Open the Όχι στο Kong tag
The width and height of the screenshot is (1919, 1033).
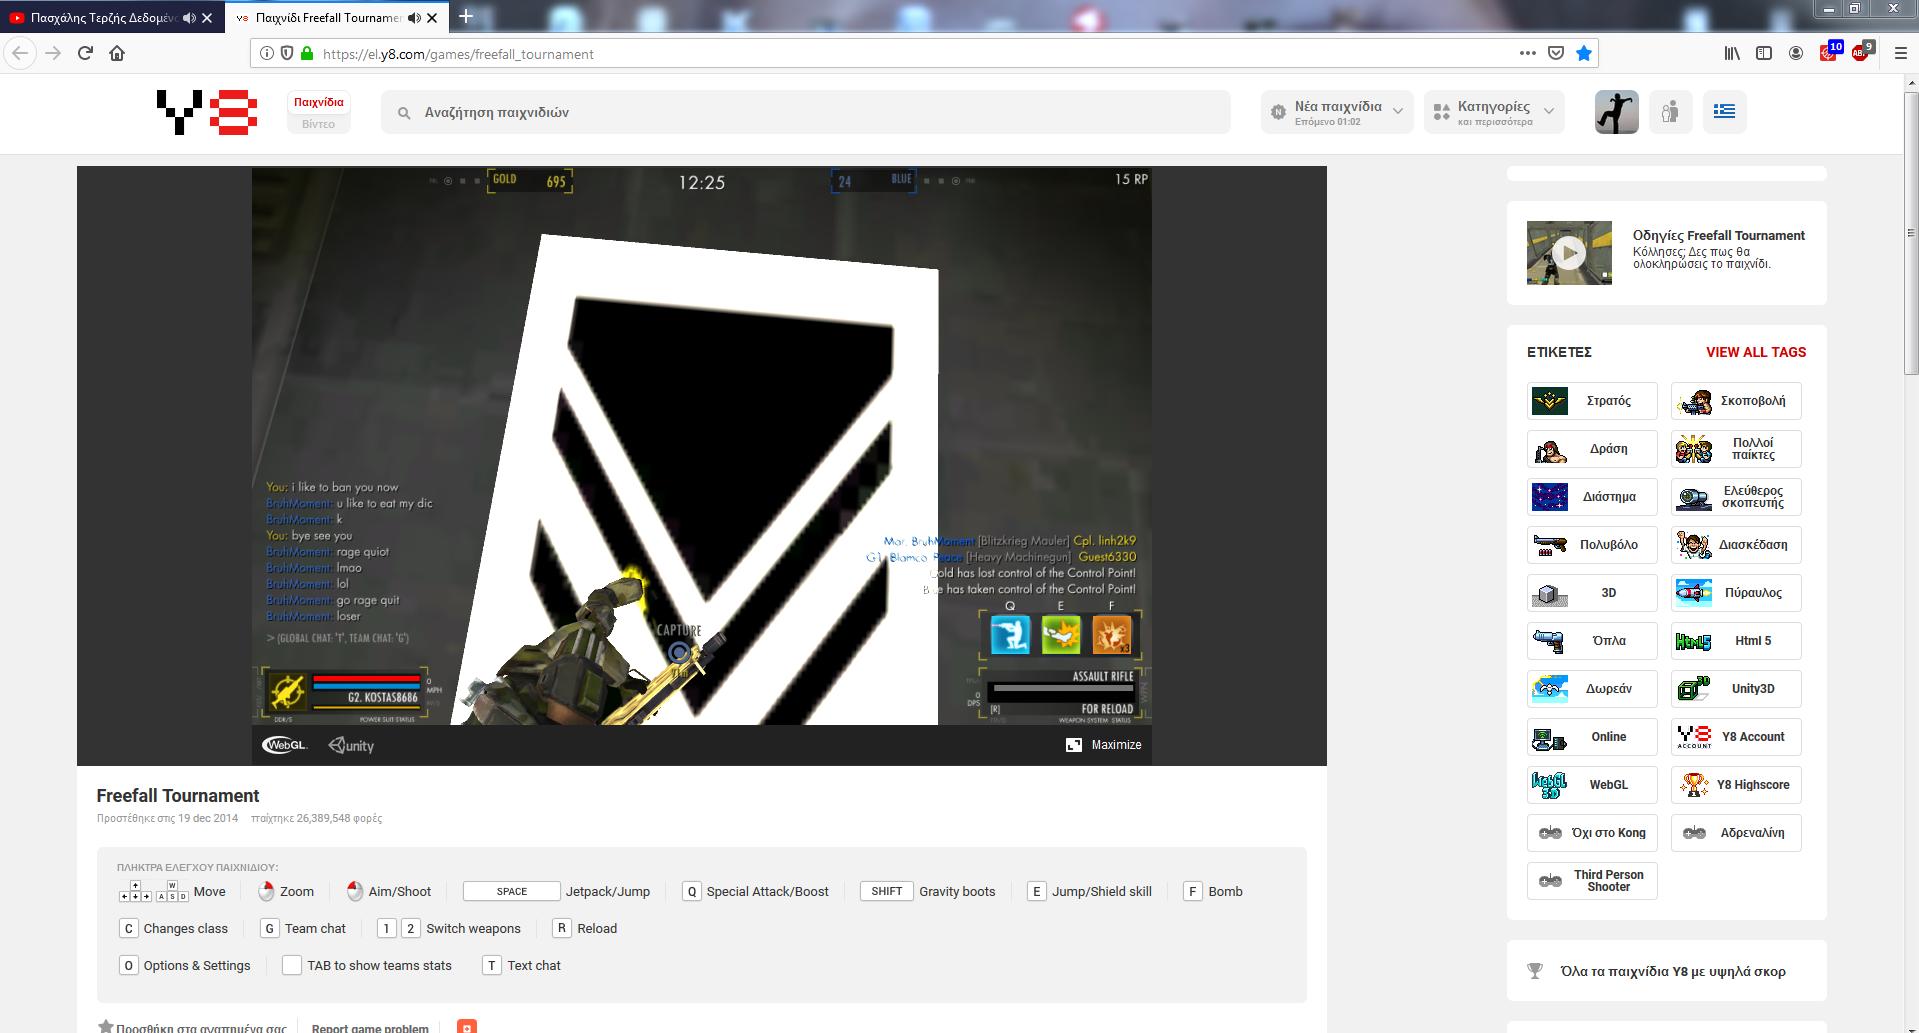(x=1592, y=833)
